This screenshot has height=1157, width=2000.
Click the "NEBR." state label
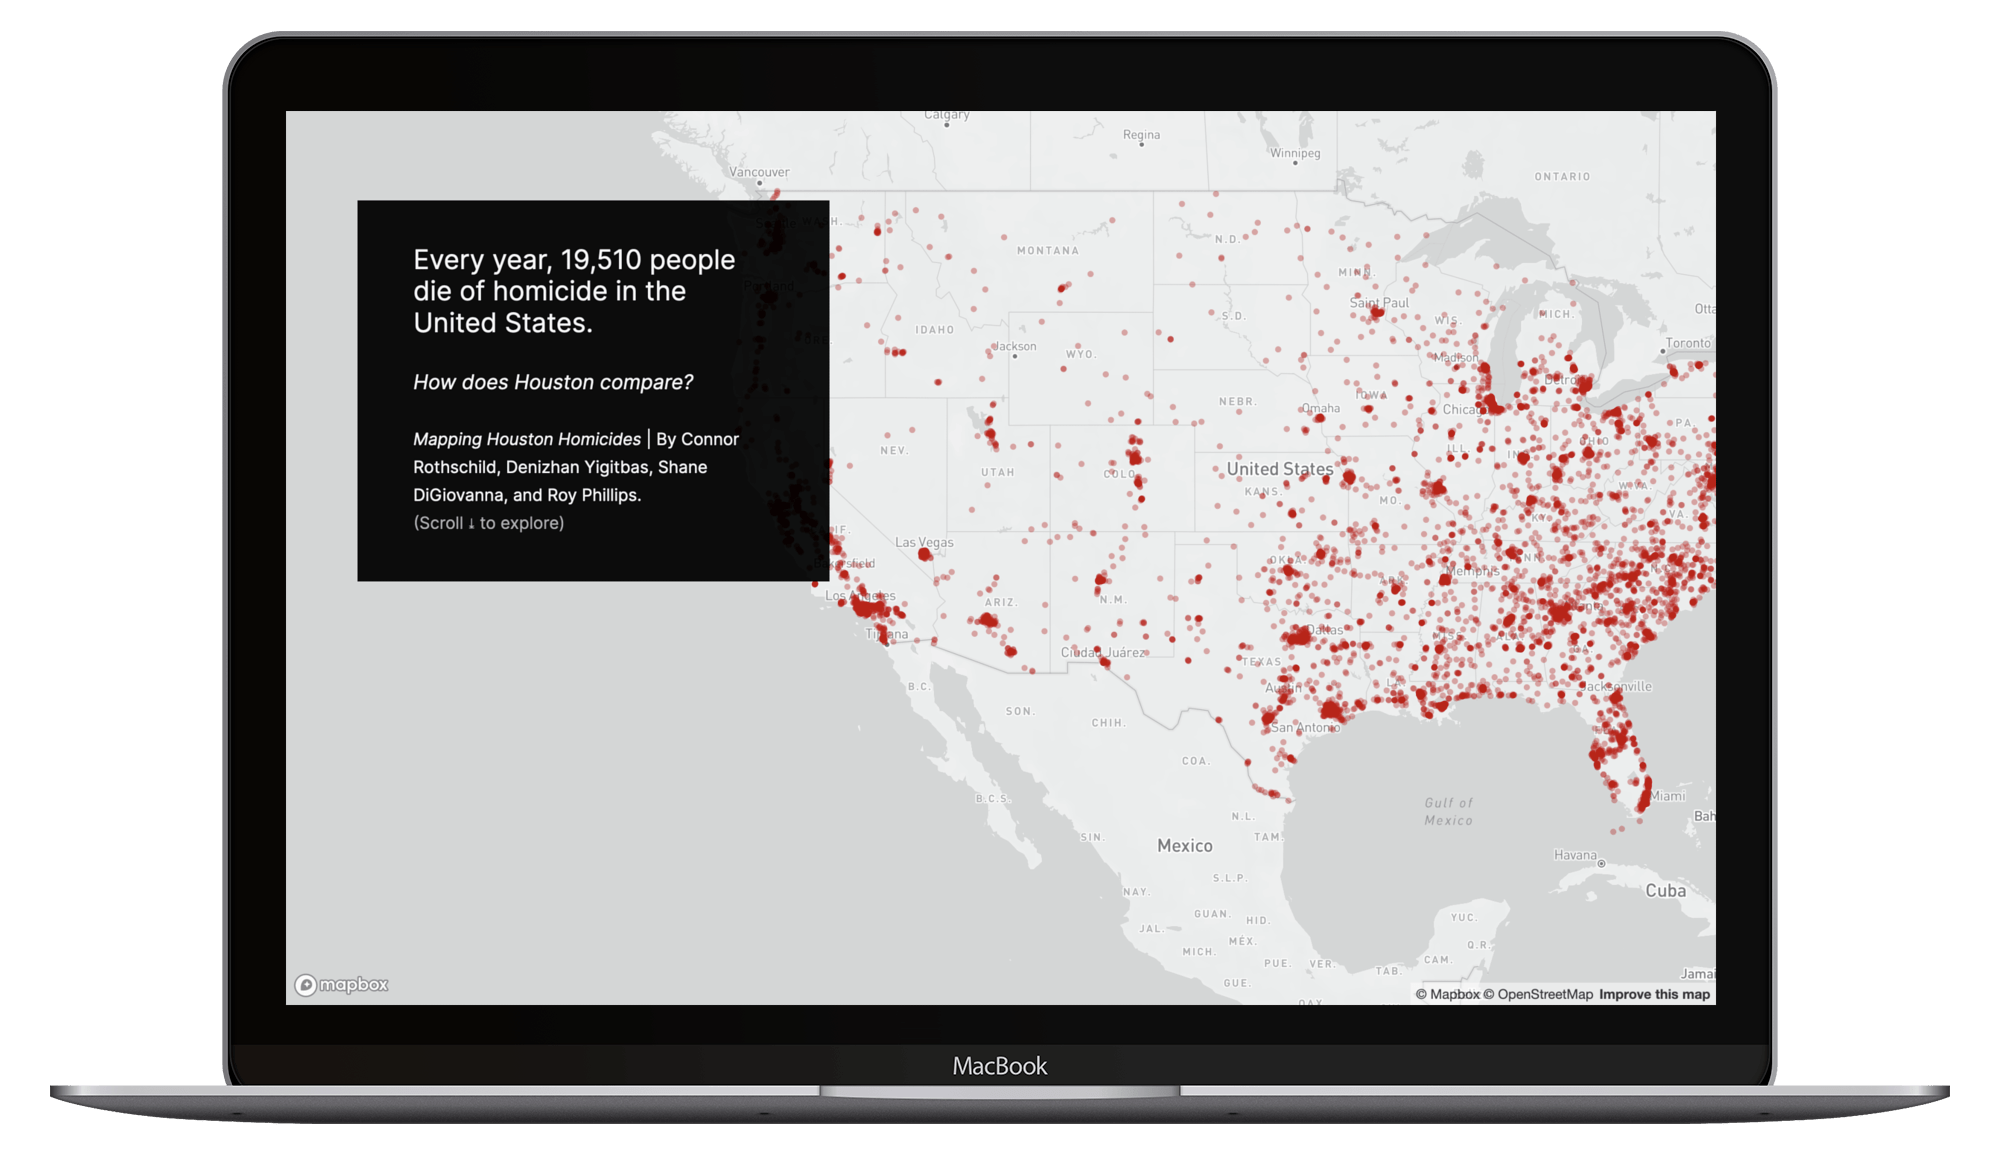coord(1237,402)
